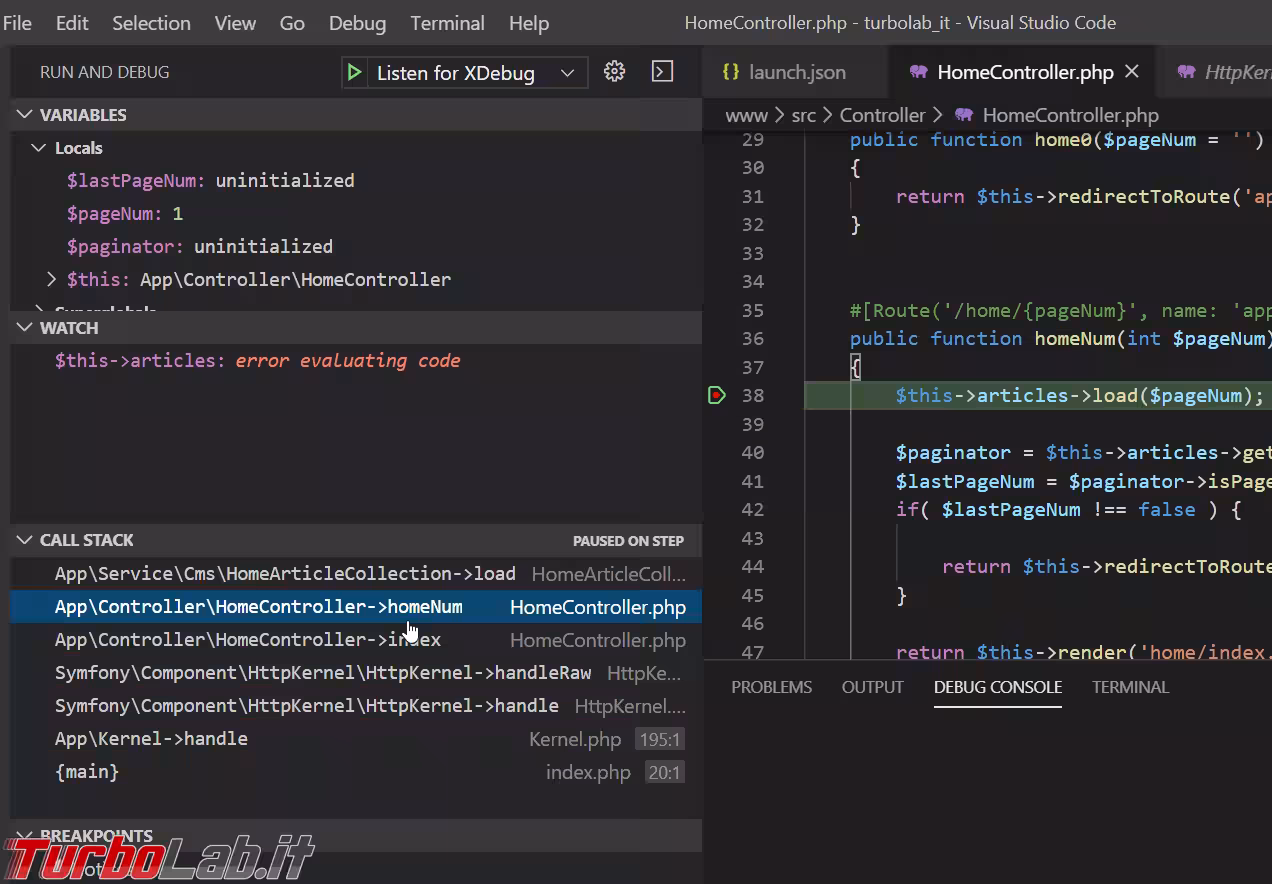1272x884 pixels.
Task: Click the breakpoint marker on line 38
Action: (x=716, y=396)
